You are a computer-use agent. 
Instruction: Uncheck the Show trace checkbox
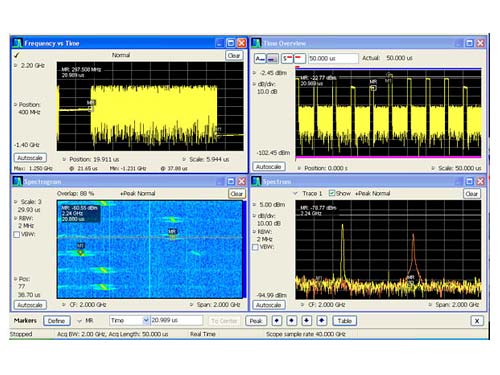(332, 193)
